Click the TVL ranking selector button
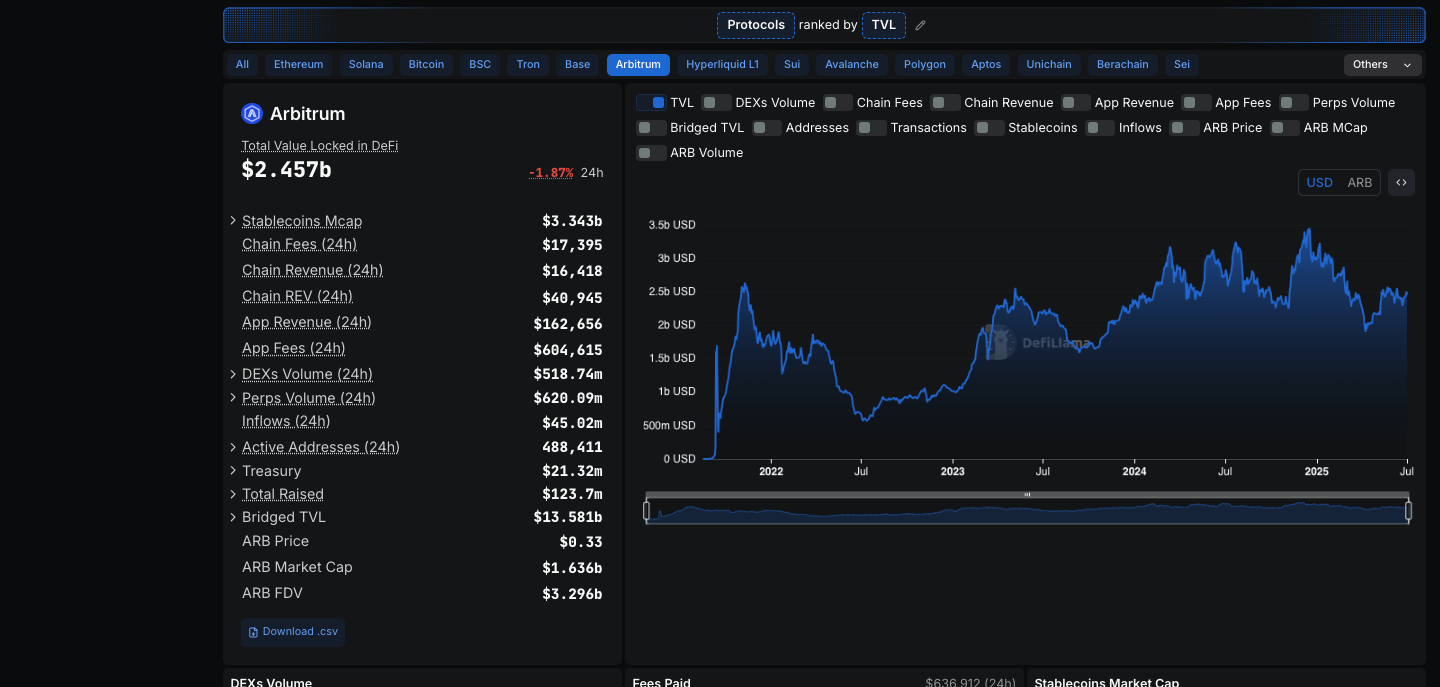This screenshot has width=1440, height=687. point(884,25)
